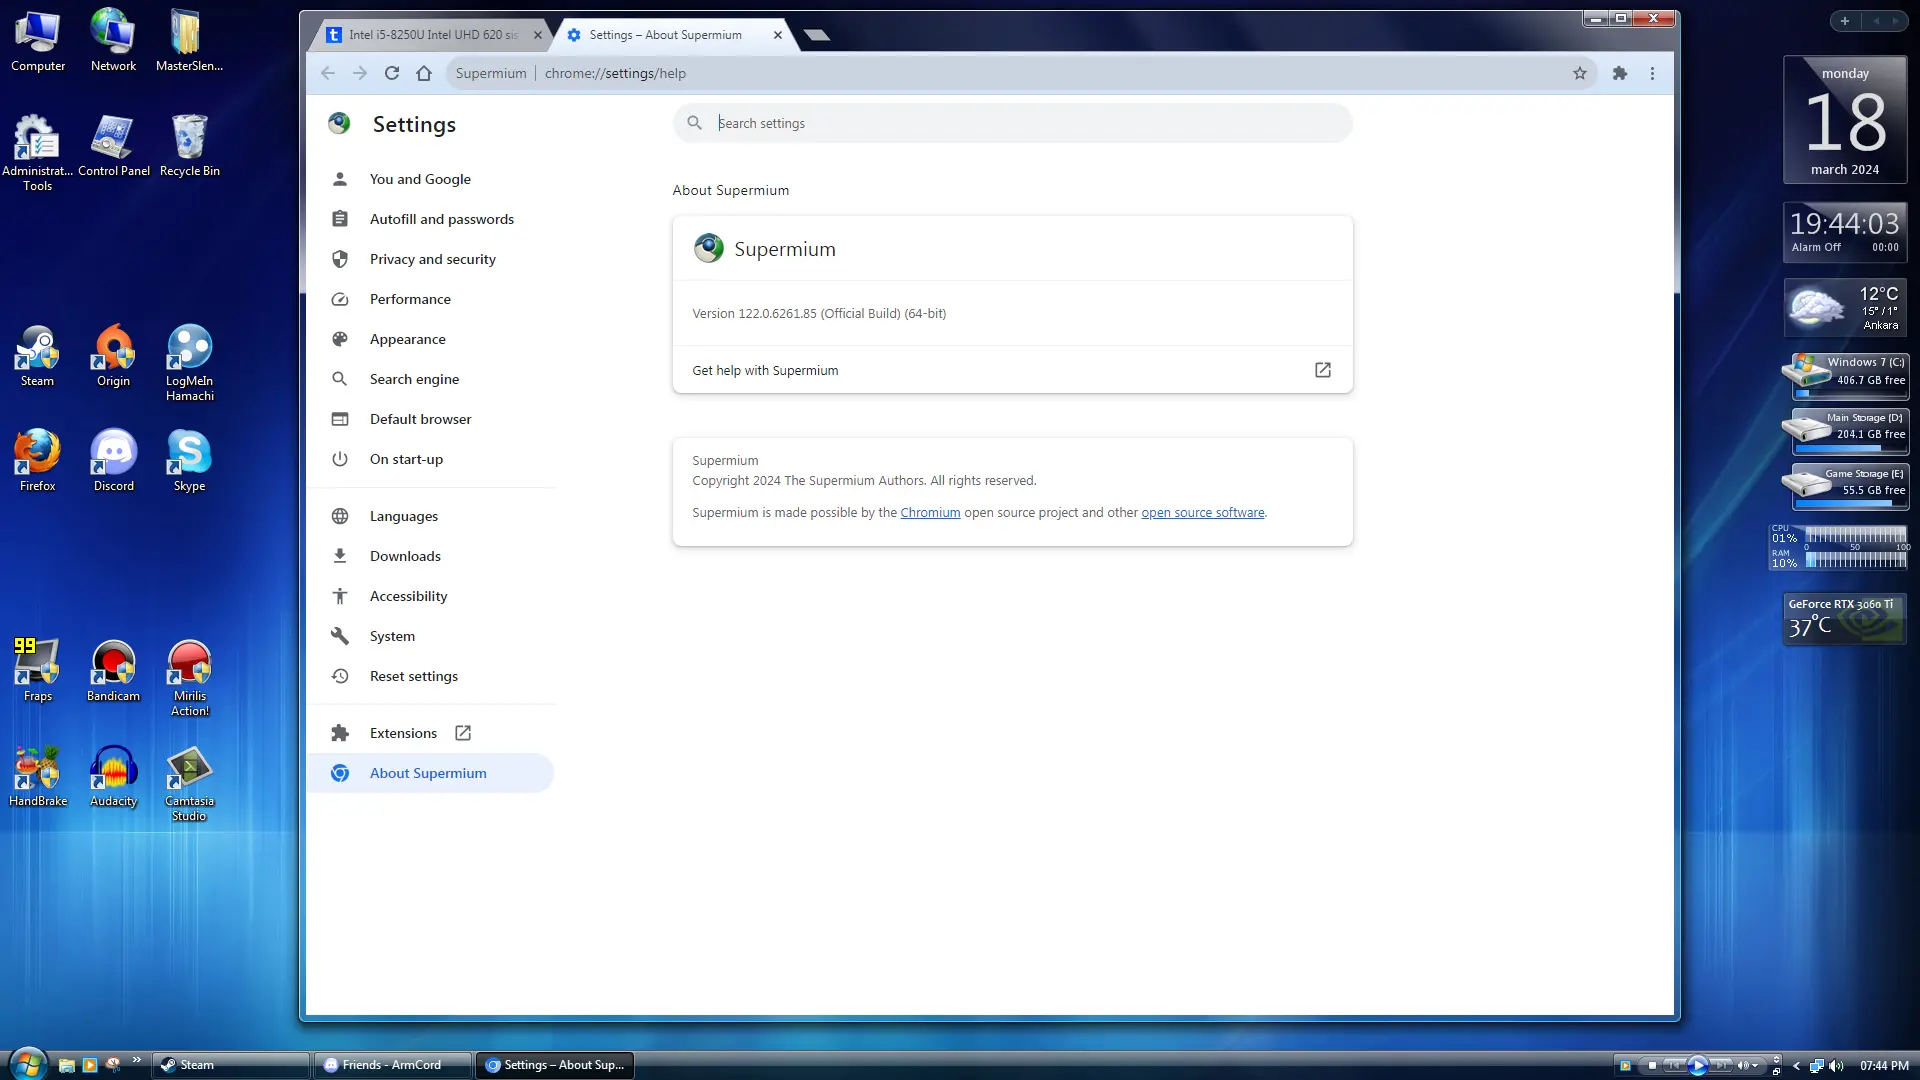Expand quick launch overflow chevron

pos(136,1060)
